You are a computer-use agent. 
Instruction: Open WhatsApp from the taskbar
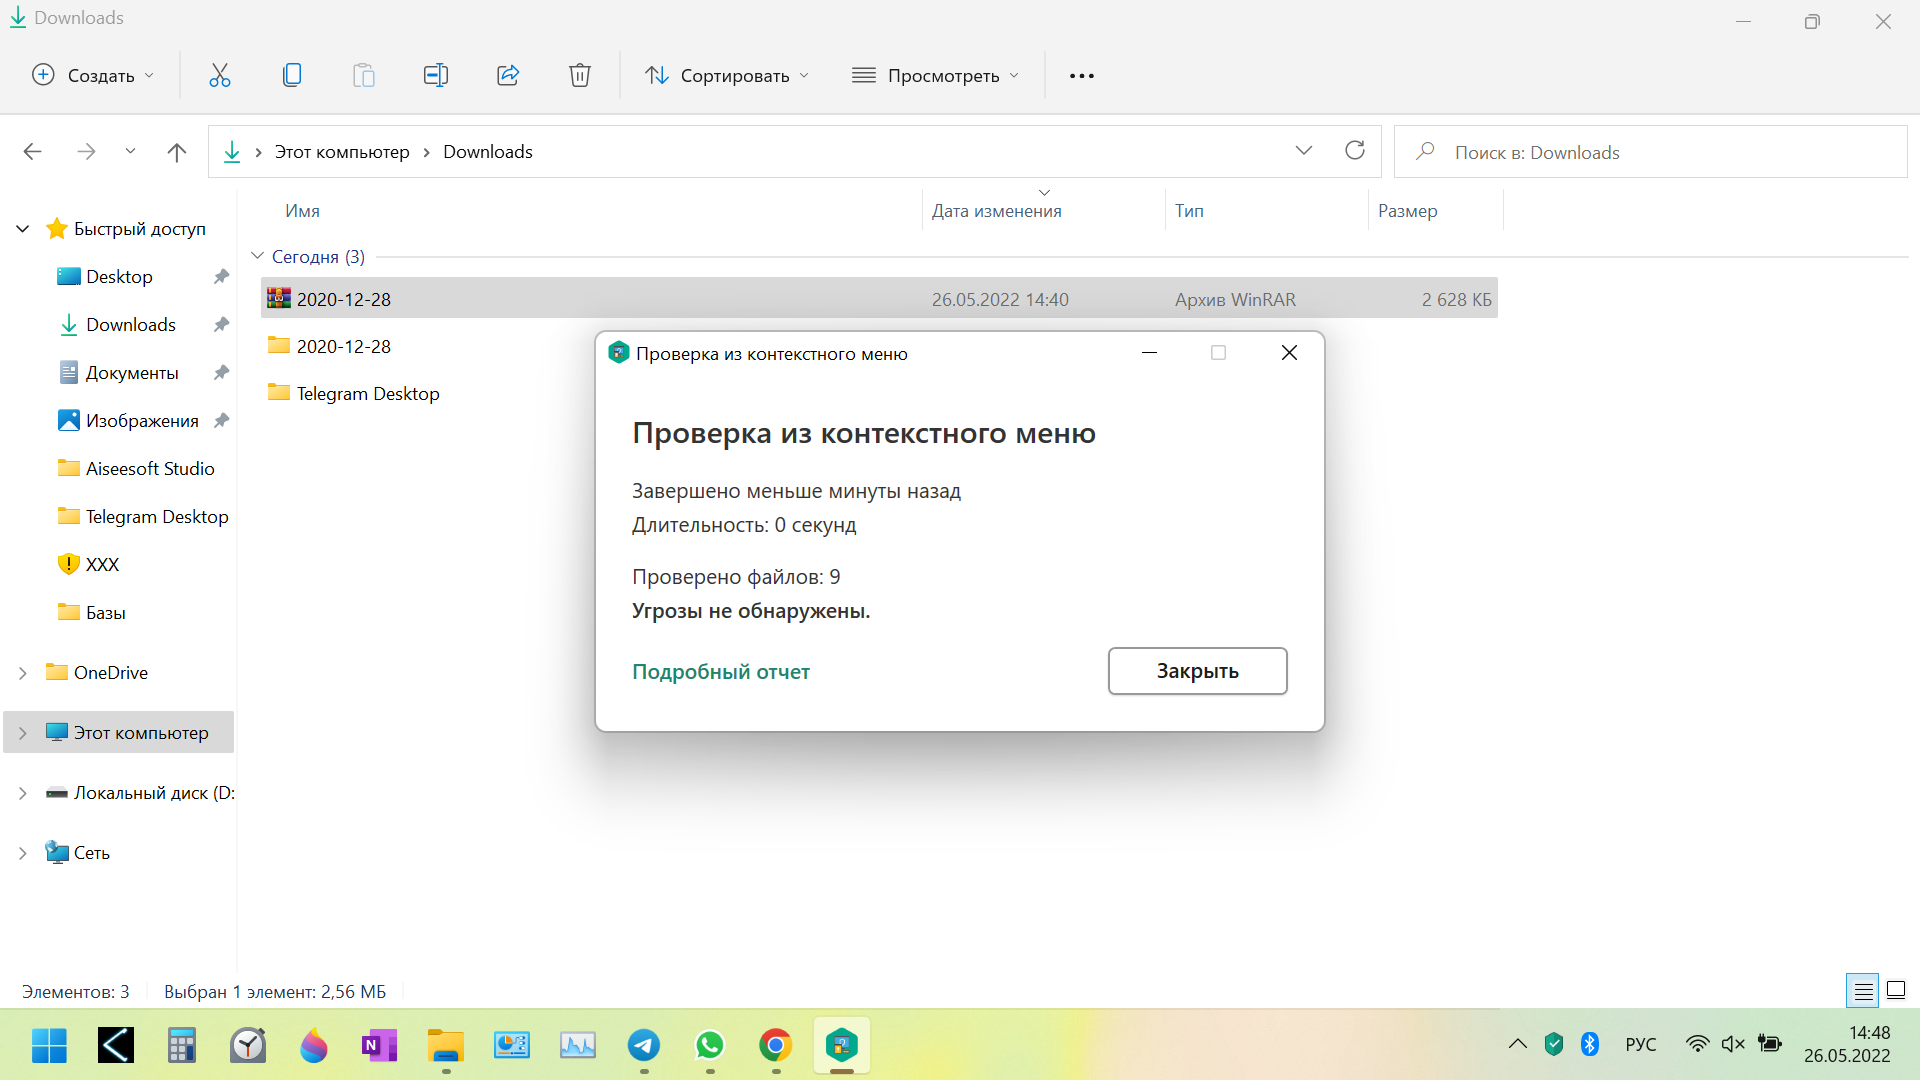[710, 1046]
